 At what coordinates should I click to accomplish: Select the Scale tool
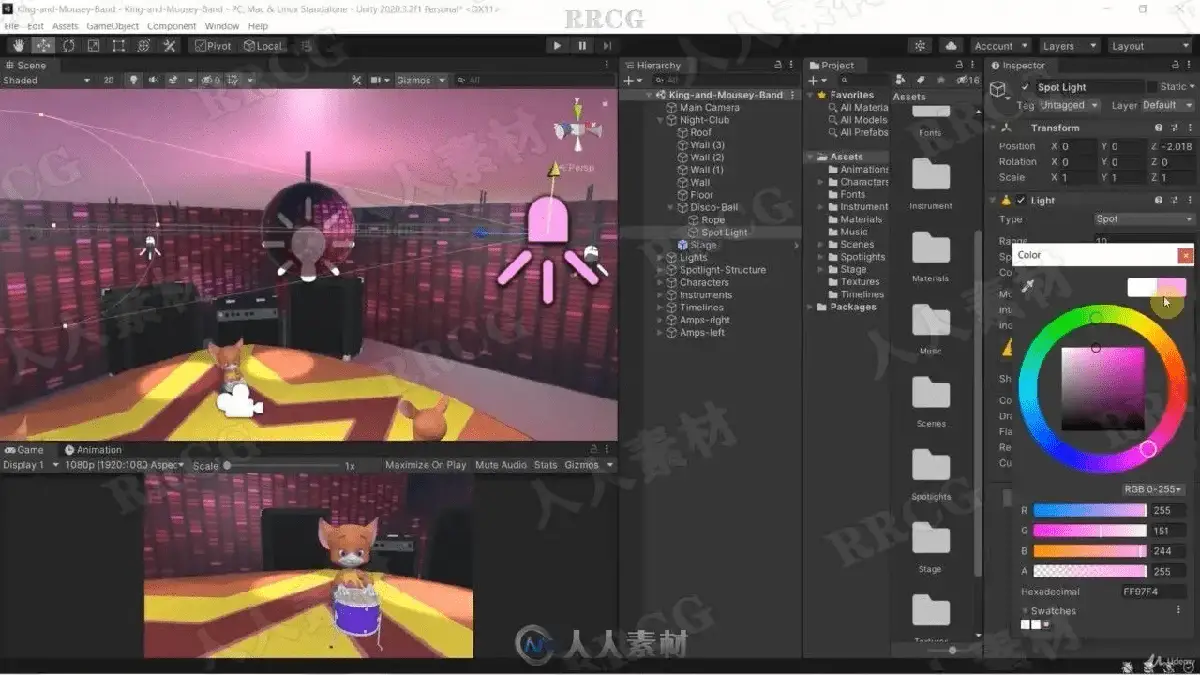coord(94,46)
